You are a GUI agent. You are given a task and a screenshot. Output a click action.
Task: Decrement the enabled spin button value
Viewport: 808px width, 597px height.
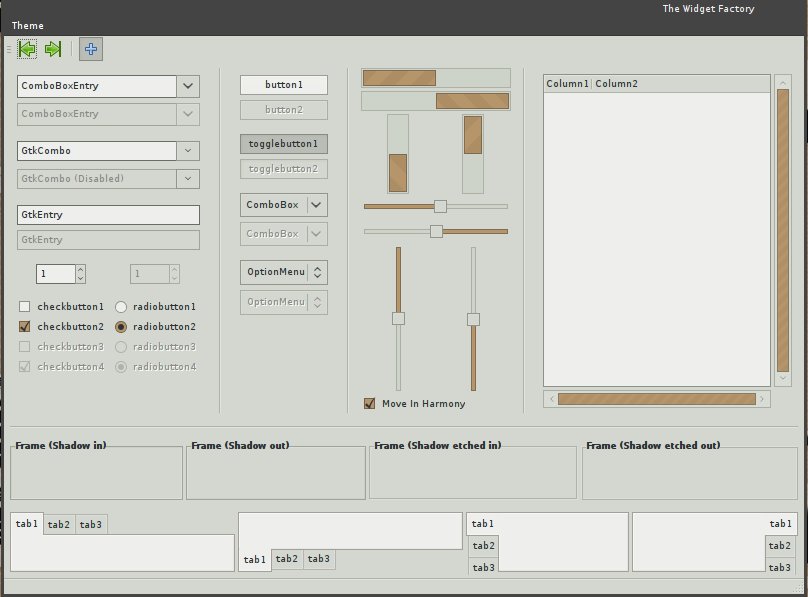click(x=80, y=279)
